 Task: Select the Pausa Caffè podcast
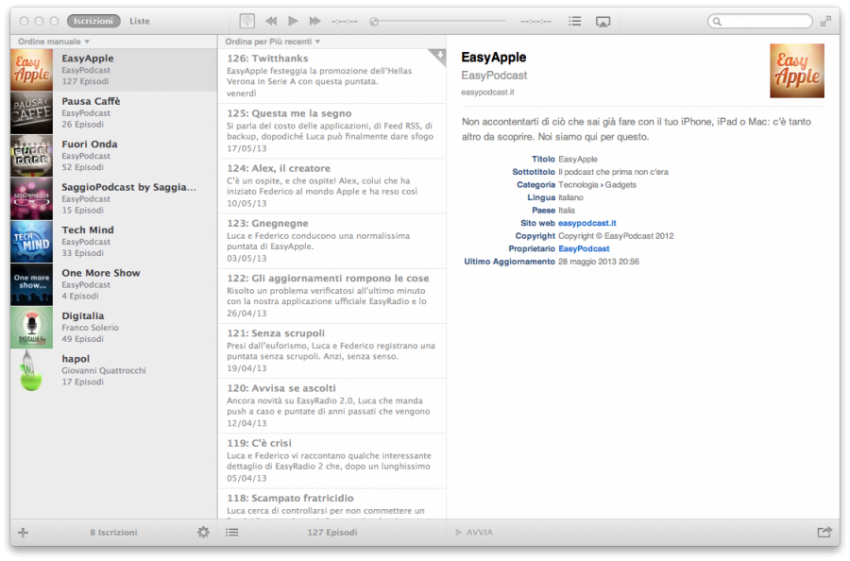[113, 112]
